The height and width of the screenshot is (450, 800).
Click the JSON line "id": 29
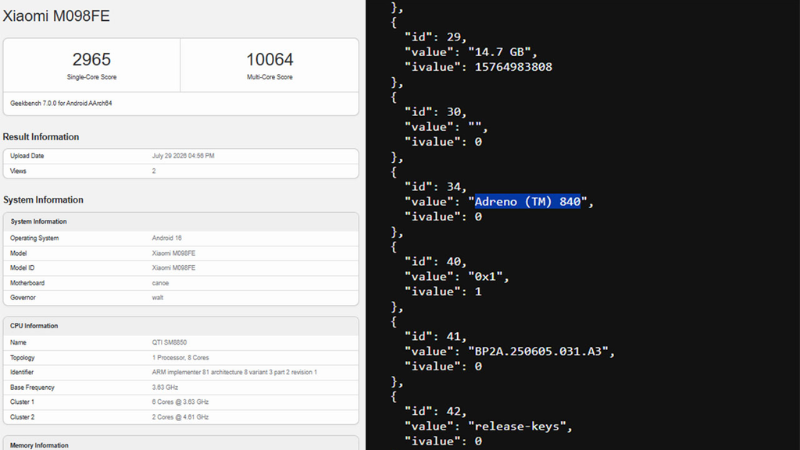pyautogui.click(x=436, y=37)
